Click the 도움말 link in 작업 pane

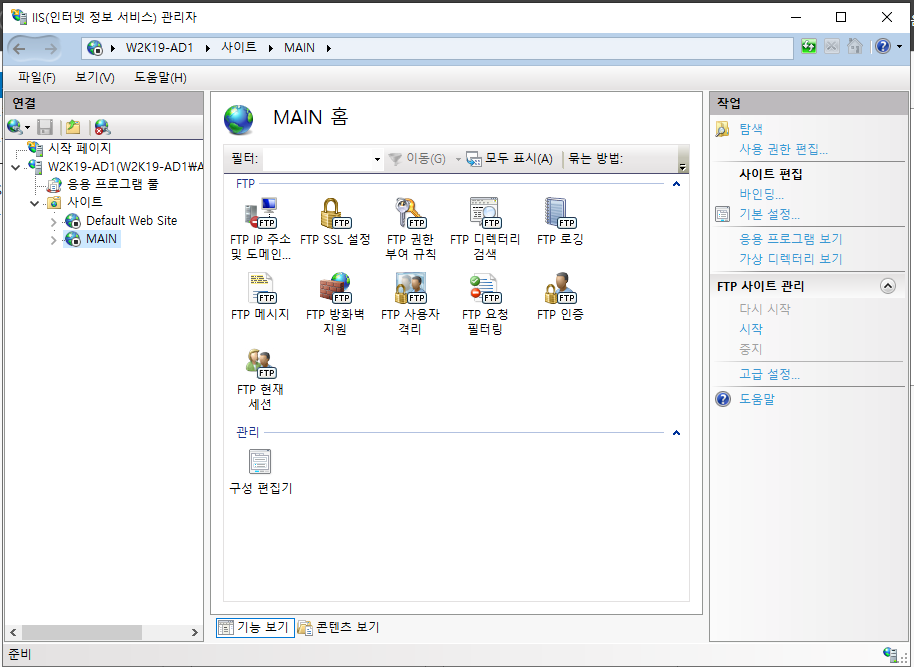pos(757,399)
